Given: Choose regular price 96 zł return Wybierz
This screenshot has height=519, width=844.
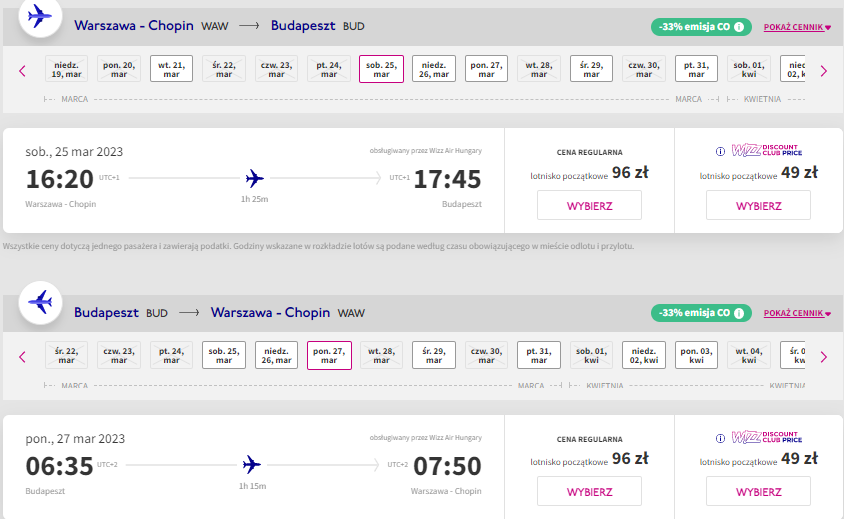Looking at the screenshot, I should click(x=589, y=492).
